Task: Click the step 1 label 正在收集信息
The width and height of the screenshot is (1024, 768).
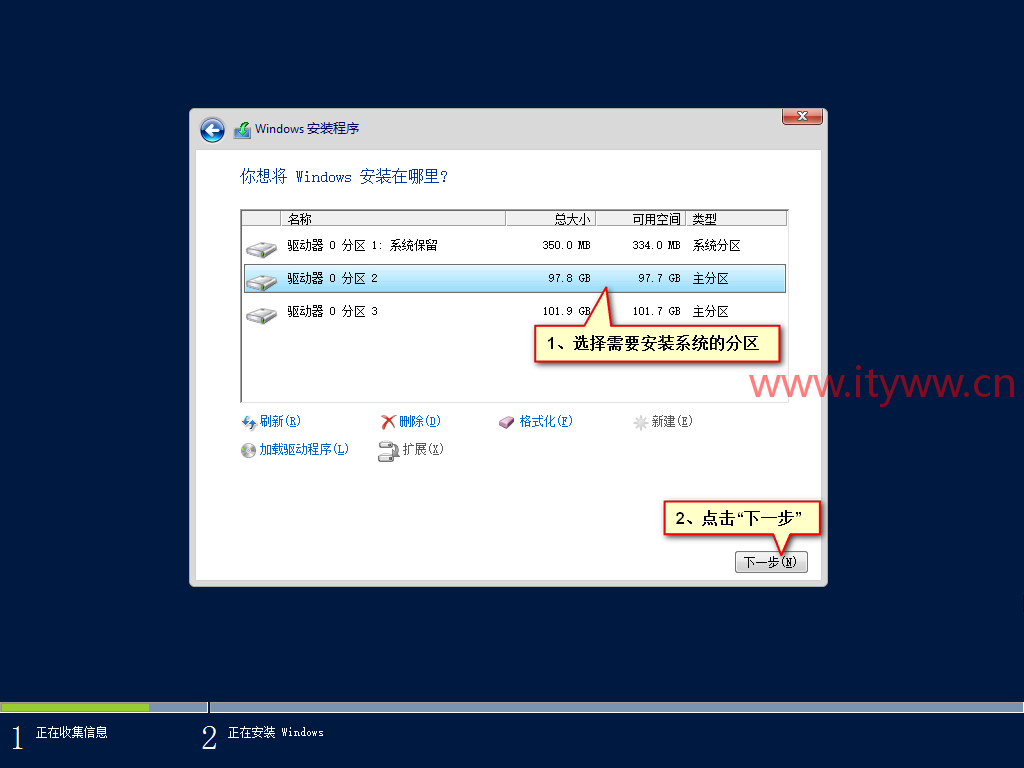Action: point(72,733)
